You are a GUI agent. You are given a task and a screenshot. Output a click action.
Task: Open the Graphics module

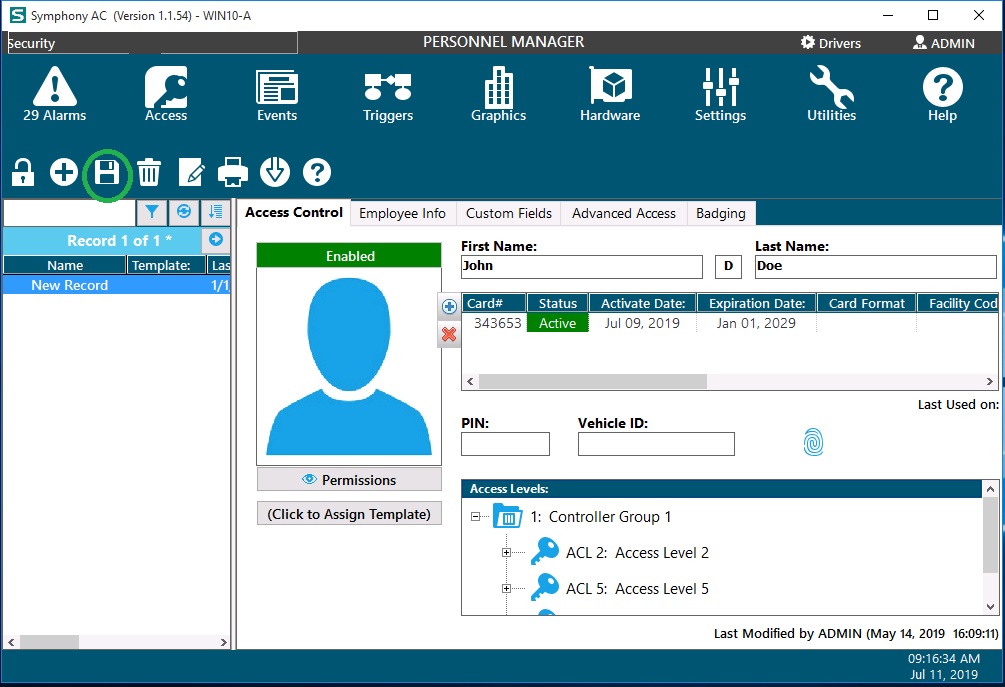[x=499, y=94]
